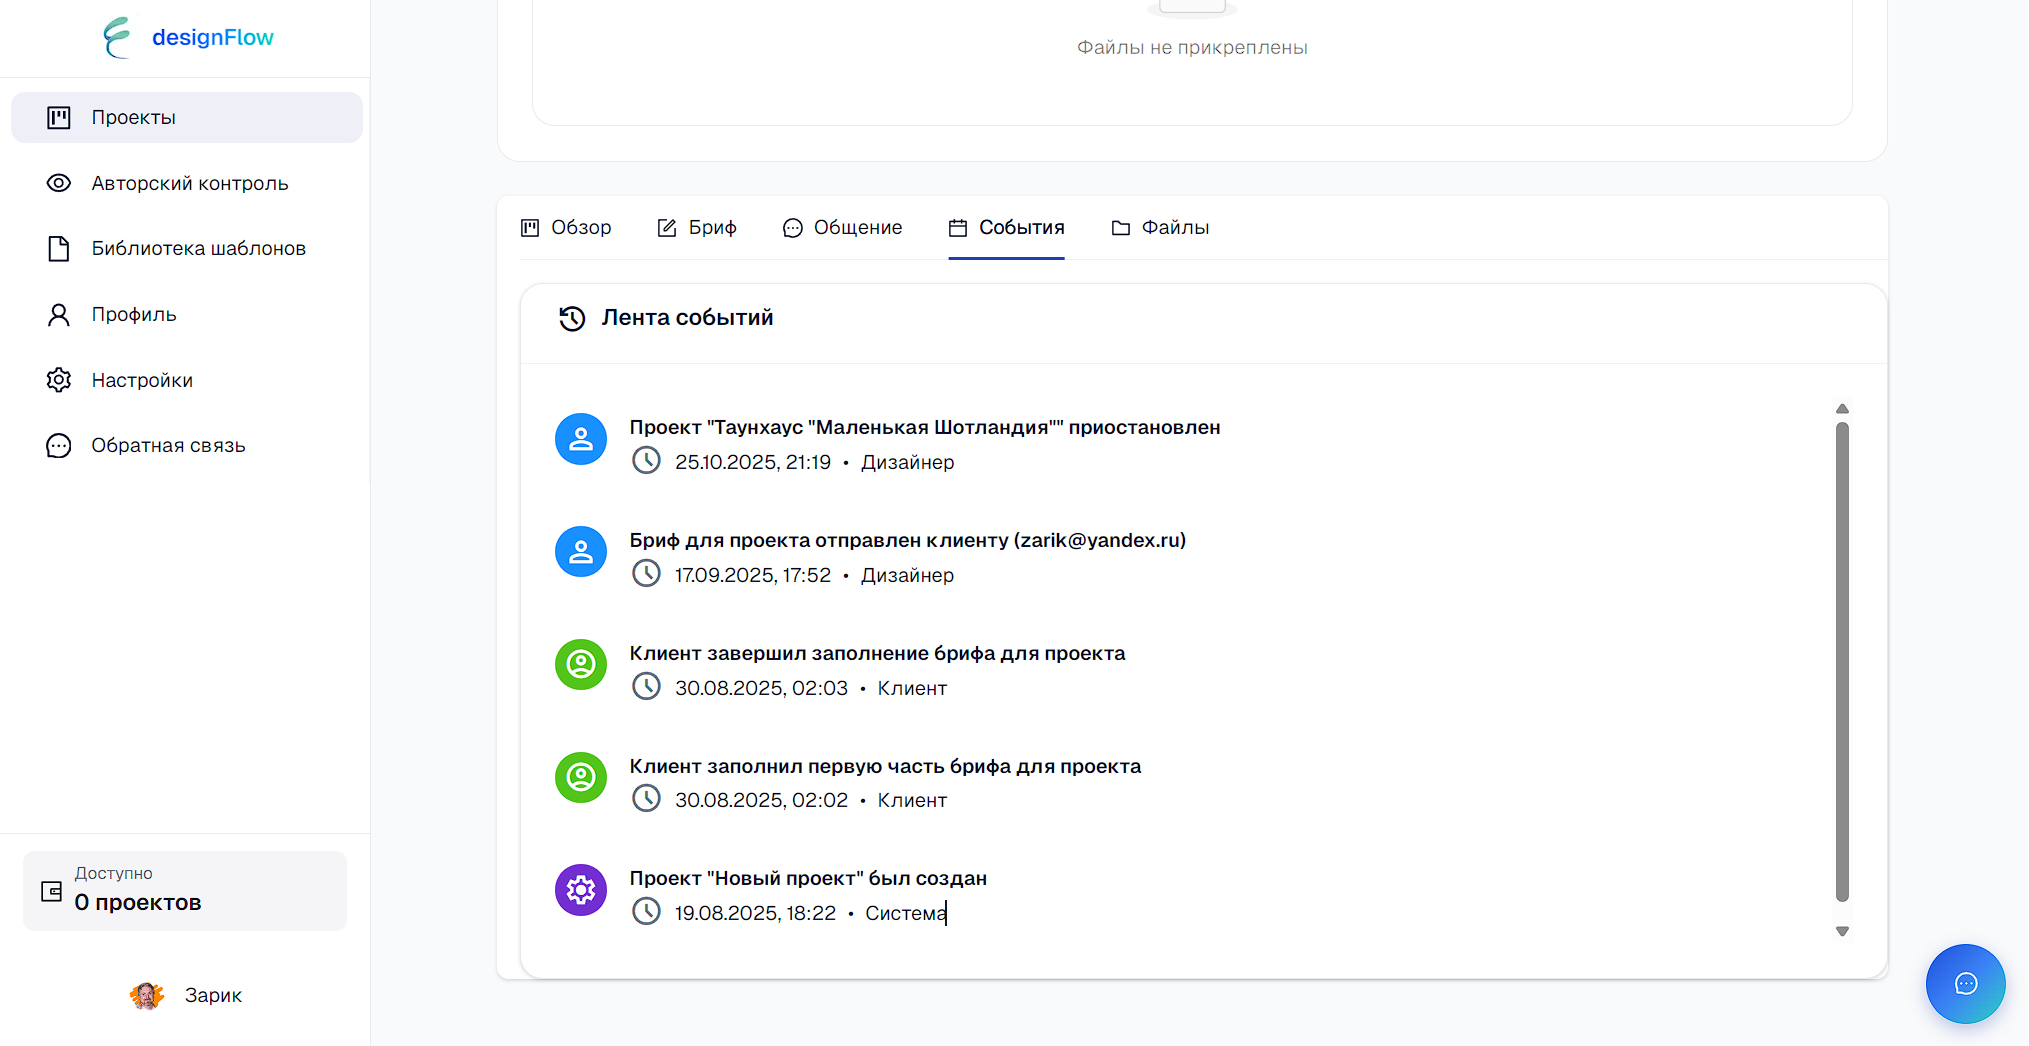Click the scroll down arrow in events feed

pyautogui.click(x=1842, y=931)
